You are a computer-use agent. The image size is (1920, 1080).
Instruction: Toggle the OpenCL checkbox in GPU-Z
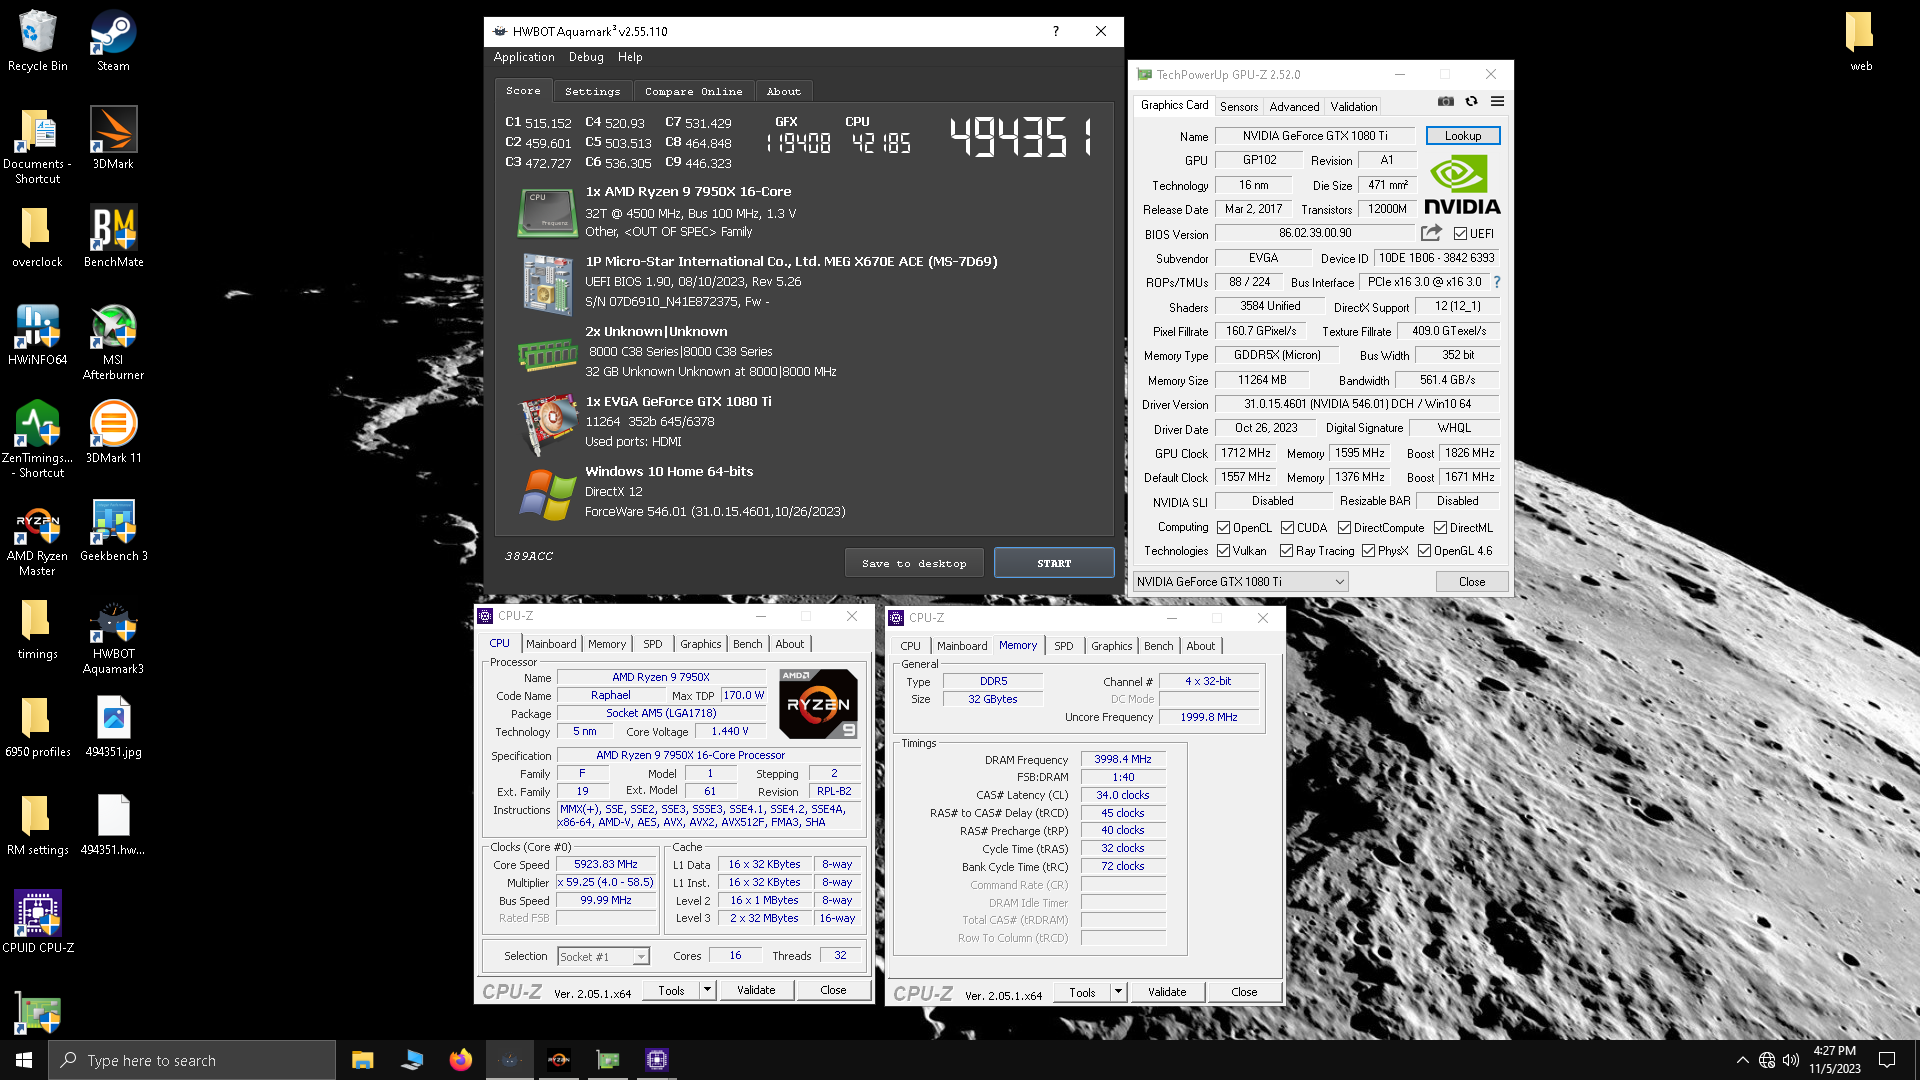1223,528
